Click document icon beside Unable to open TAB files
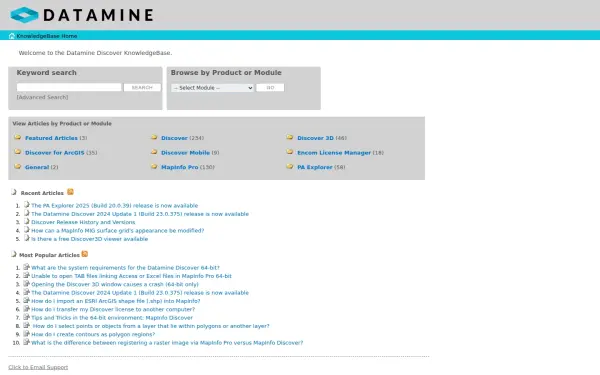The height and width of the screenshot is (375, 600). (26, 275)
